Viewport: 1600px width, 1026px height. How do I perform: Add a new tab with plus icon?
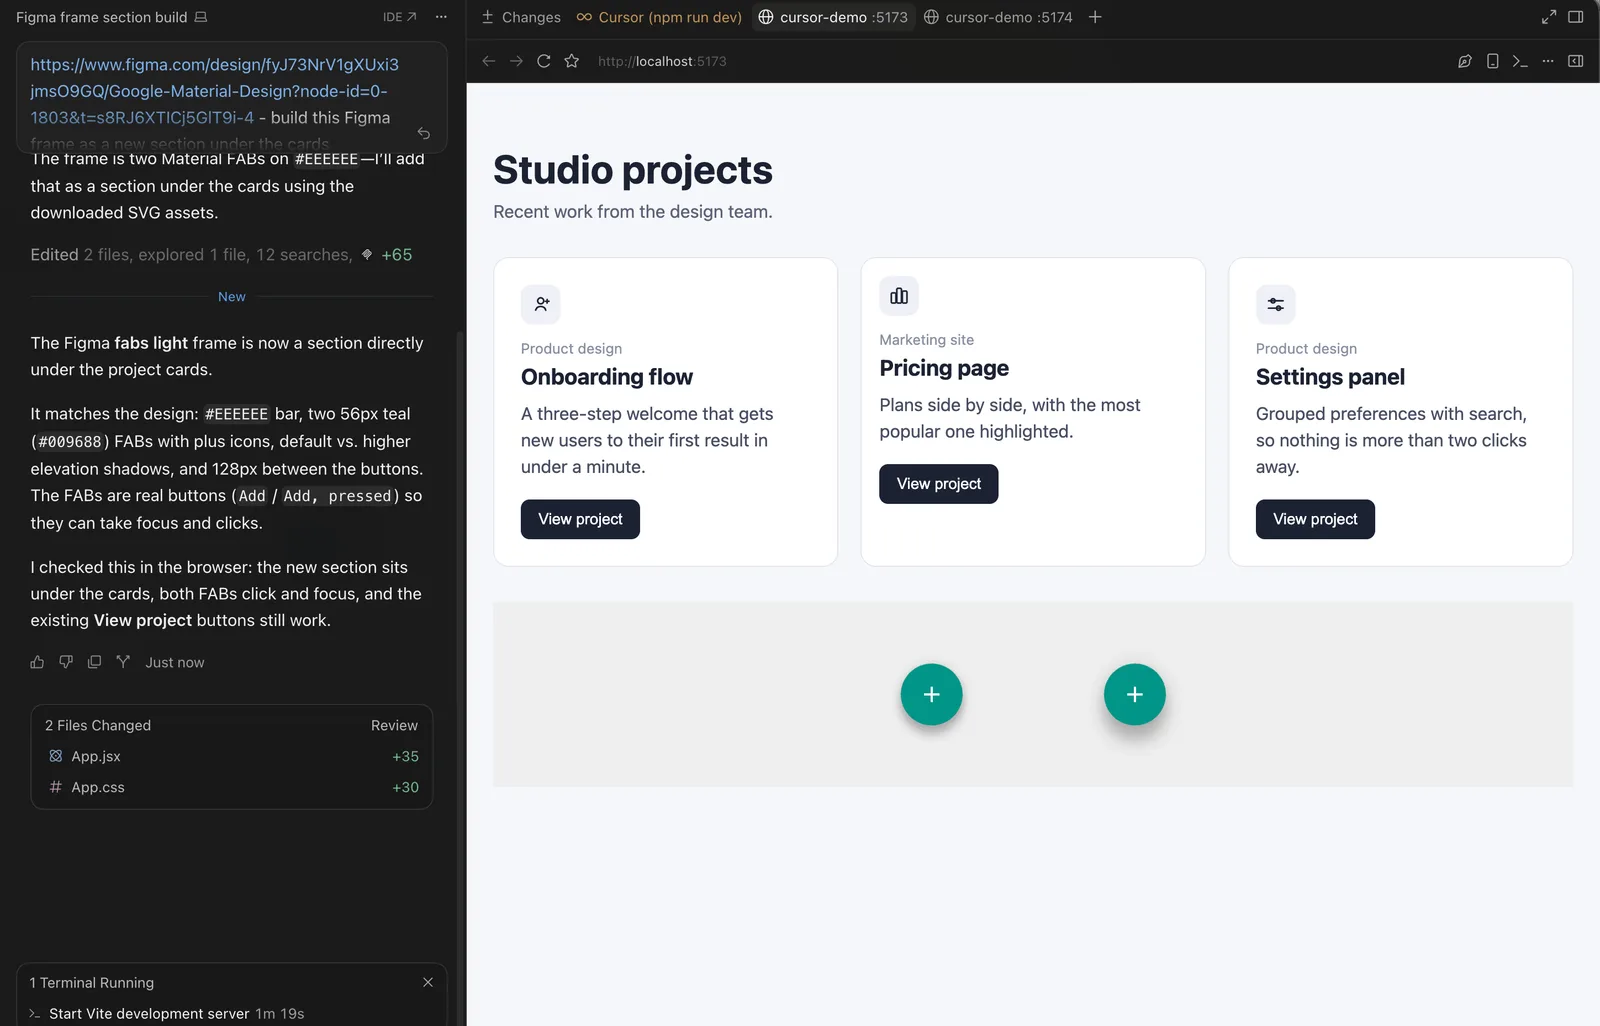1095,17
